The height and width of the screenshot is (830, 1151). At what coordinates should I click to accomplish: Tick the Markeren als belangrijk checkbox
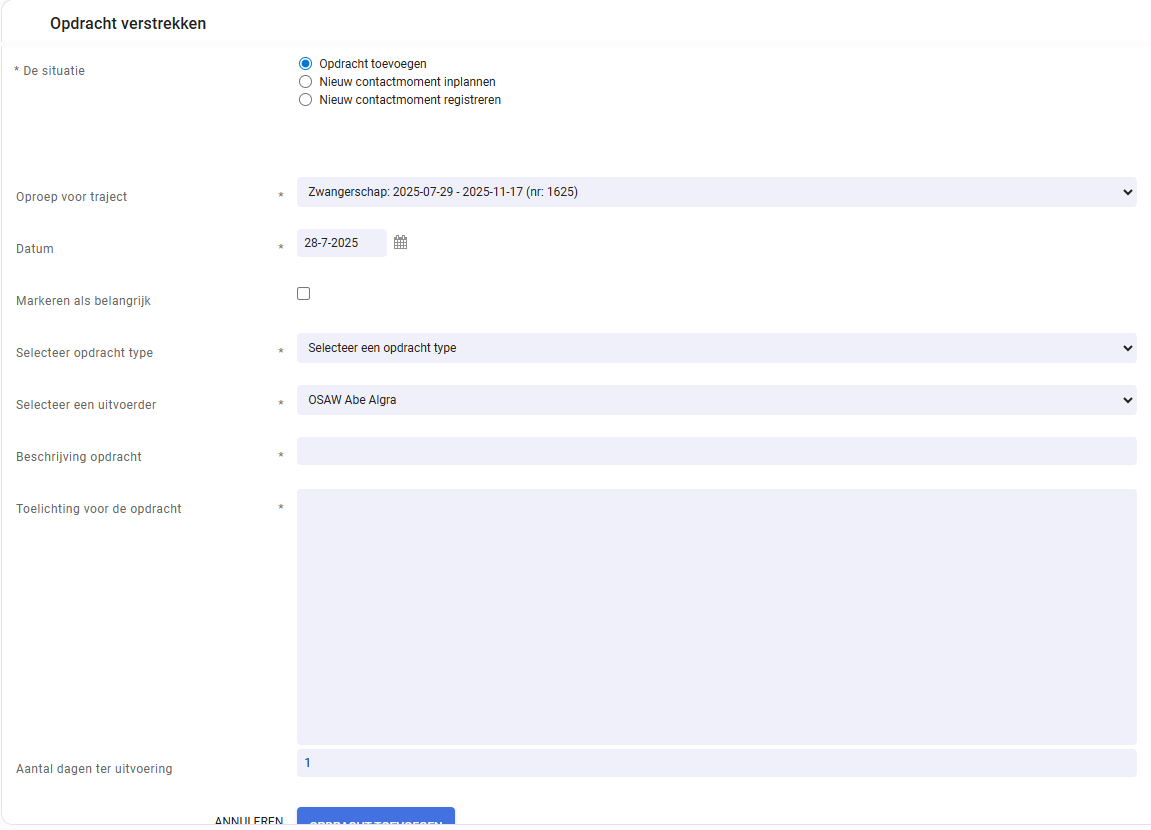coord(303,294)
